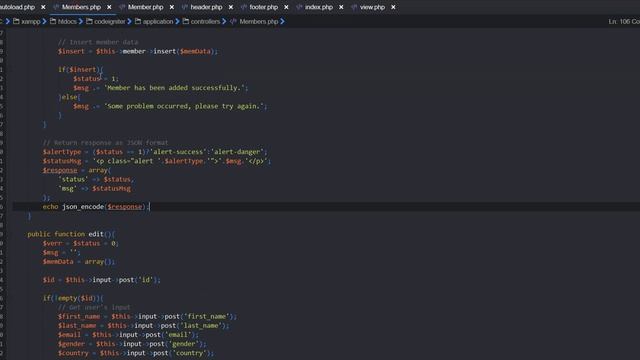640x360 pixels.
Task: Close the Member.php tab
Action: [x=172, y=7]
